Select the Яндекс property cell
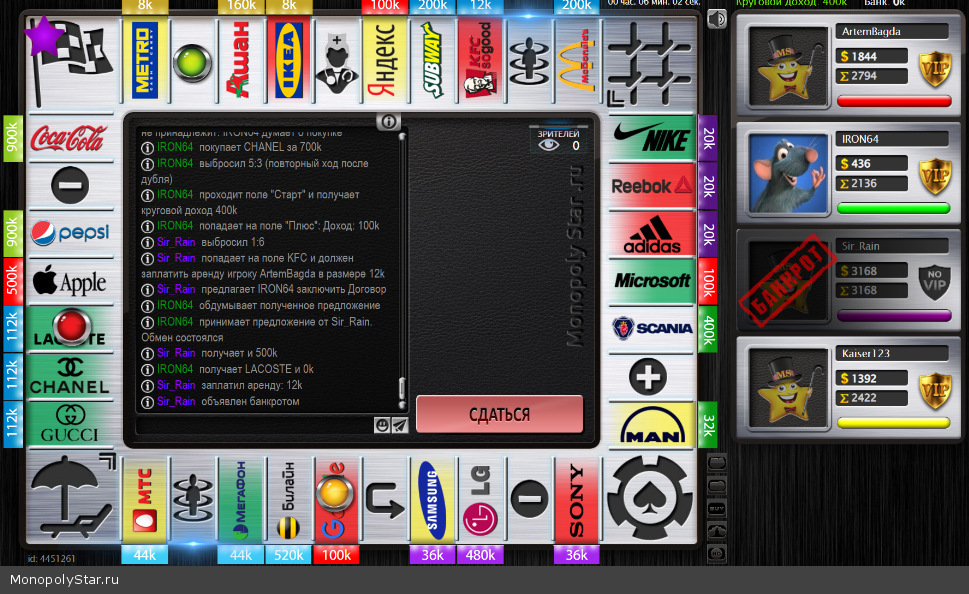The width and height of the screenshot is (969, 594). [385, 60]
